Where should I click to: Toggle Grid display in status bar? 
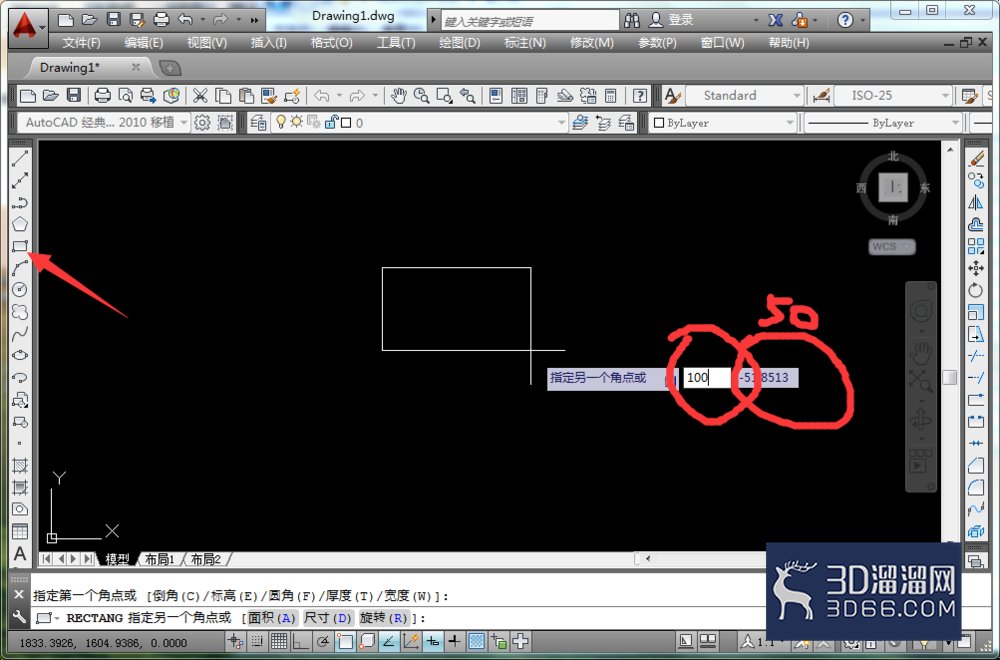[279, 642]
